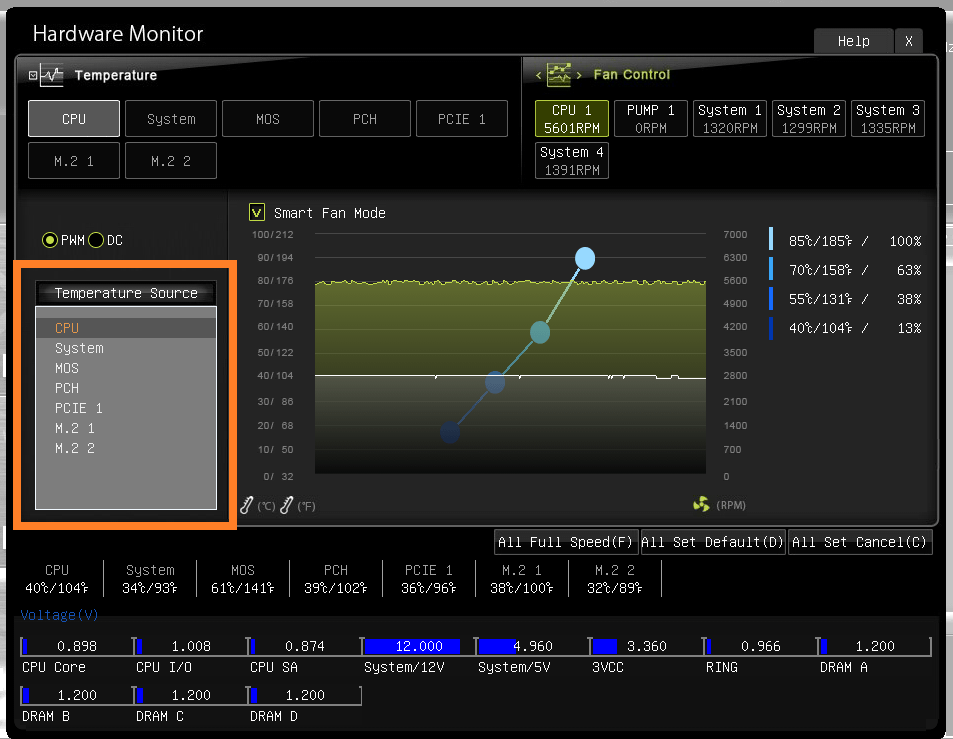This screenshot has width=953, height=739.
Task: Choose the CPU 1 fan button
Action: [x=571, y=119]
